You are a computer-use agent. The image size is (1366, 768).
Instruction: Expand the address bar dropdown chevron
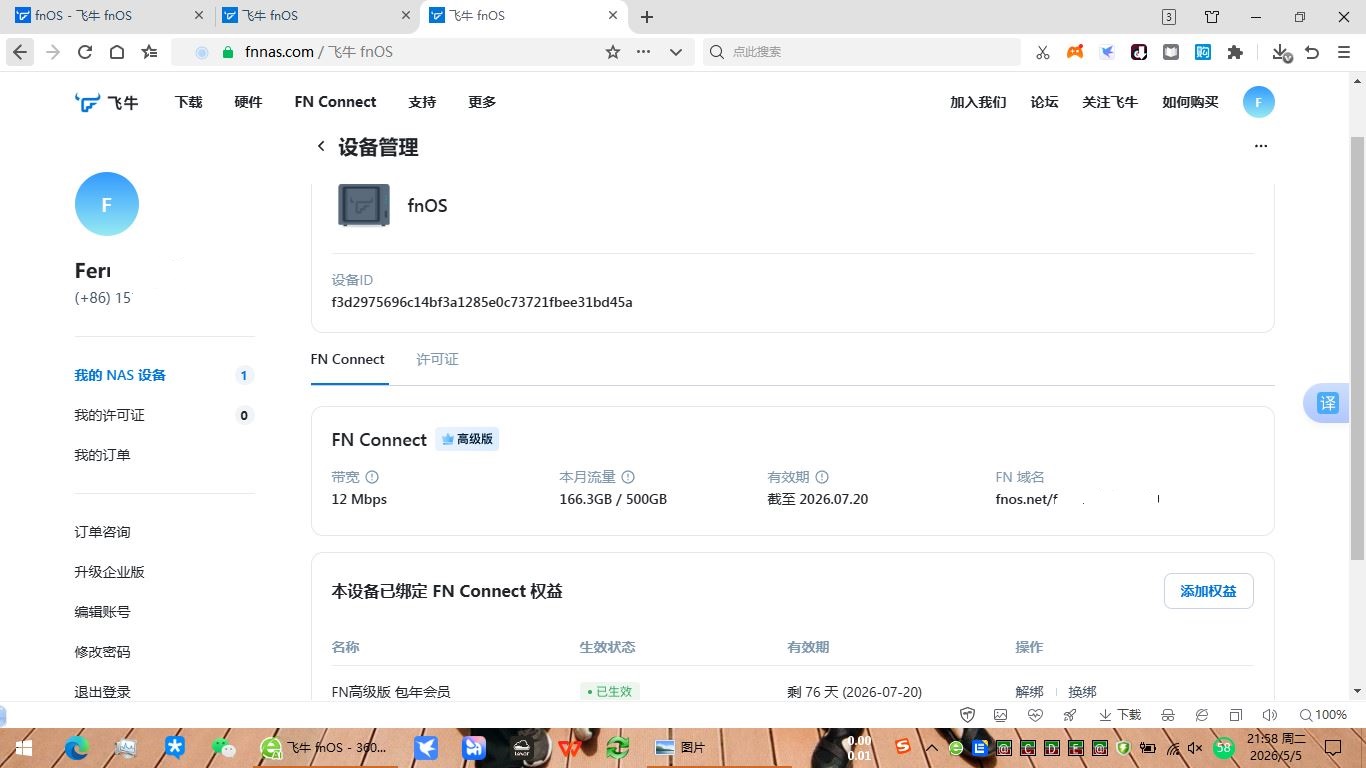click(676, 52)
